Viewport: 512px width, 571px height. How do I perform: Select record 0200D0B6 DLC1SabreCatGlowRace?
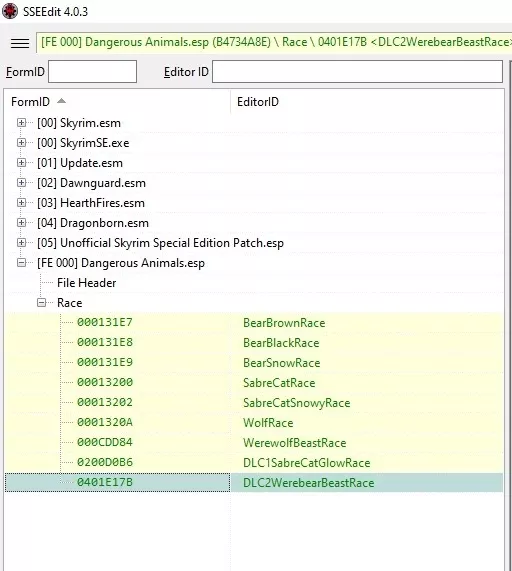point(254,462)
